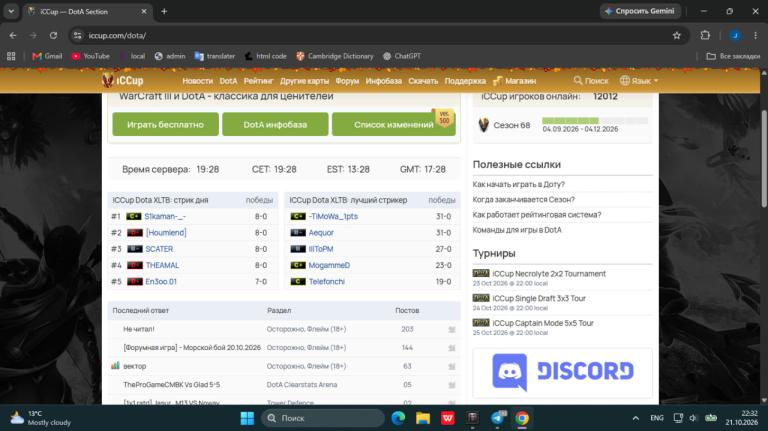The image size is (768, 431).
Task: Open player Telefonchi profile
Action: 327,282
